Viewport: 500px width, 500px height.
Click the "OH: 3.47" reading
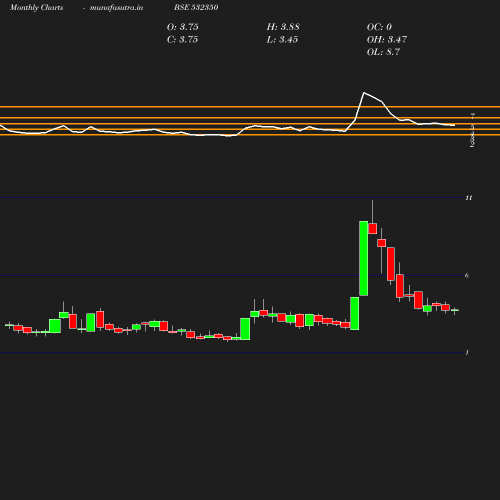[387, 40]
